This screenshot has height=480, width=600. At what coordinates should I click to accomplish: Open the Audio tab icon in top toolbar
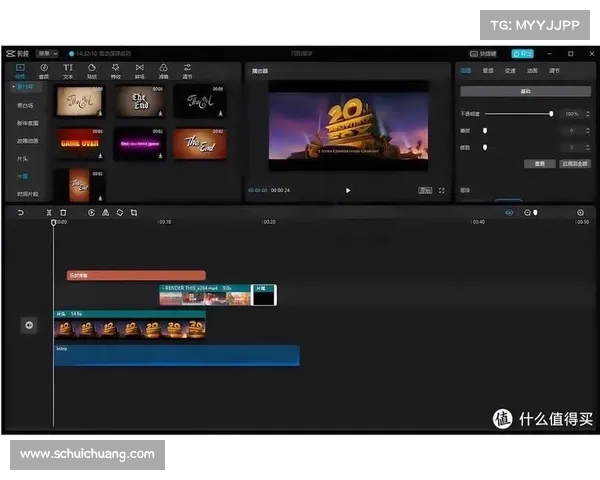(44, 68)
